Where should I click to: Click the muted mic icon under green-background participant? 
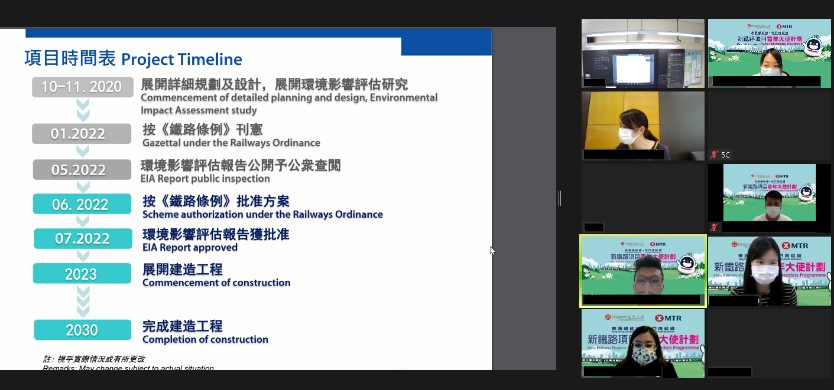click(714, 227)
